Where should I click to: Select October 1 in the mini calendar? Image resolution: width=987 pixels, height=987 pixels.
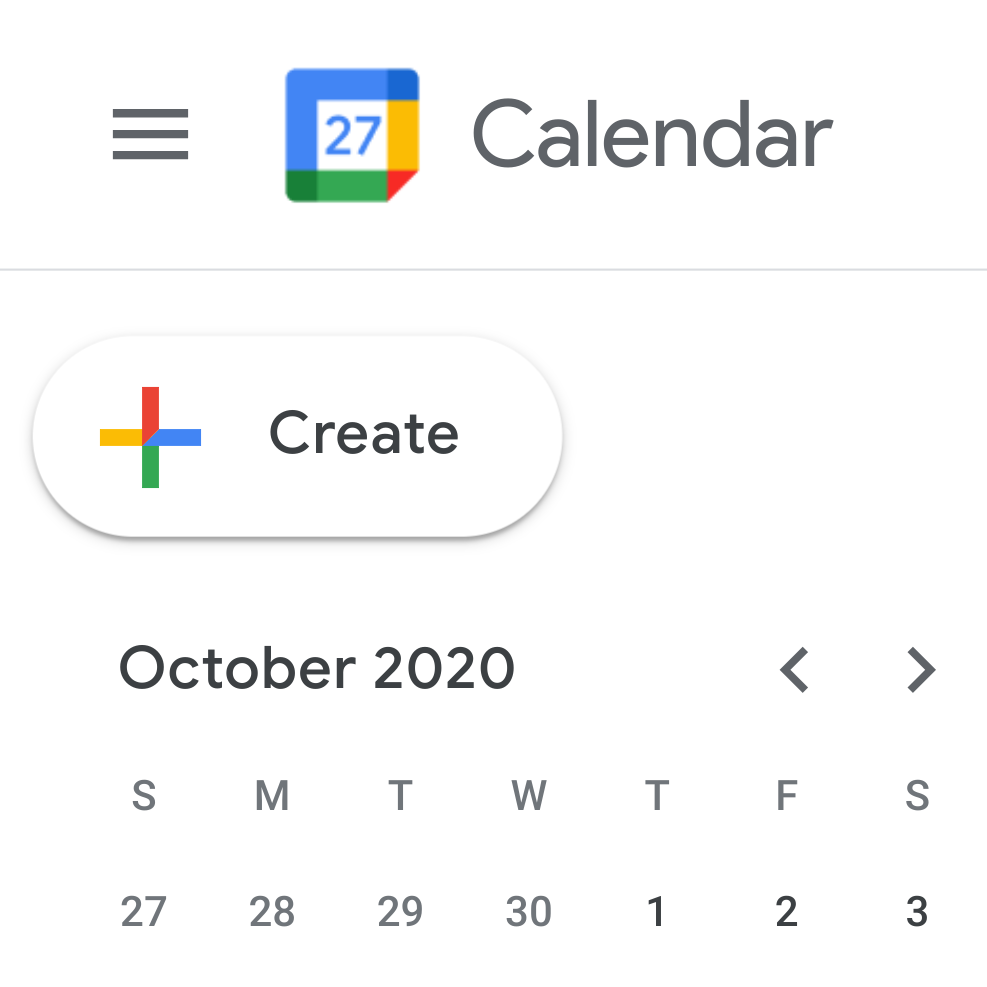[657, 911]
